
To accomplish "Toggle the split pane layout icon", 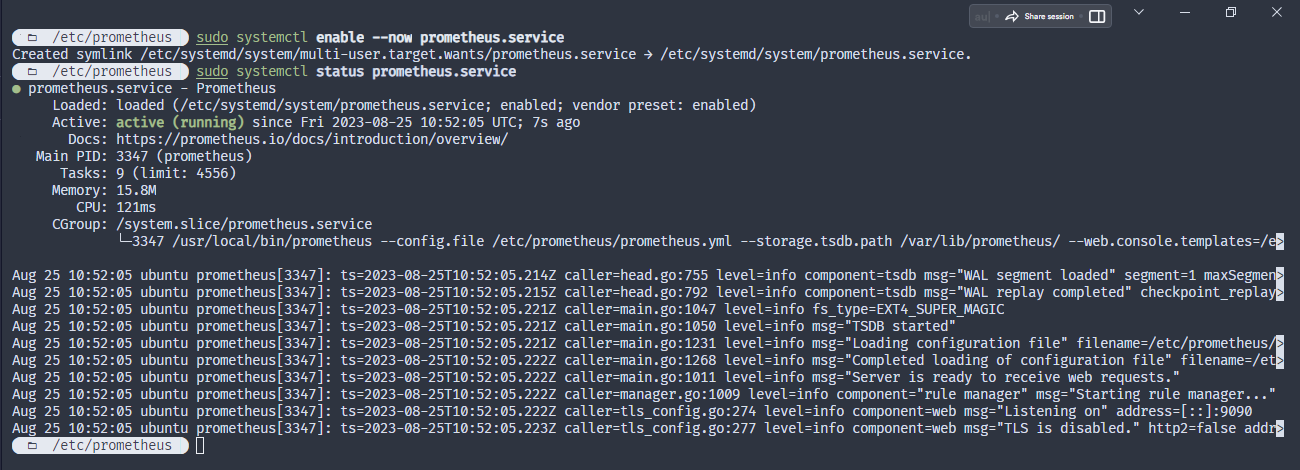I will click(1097, 17).
